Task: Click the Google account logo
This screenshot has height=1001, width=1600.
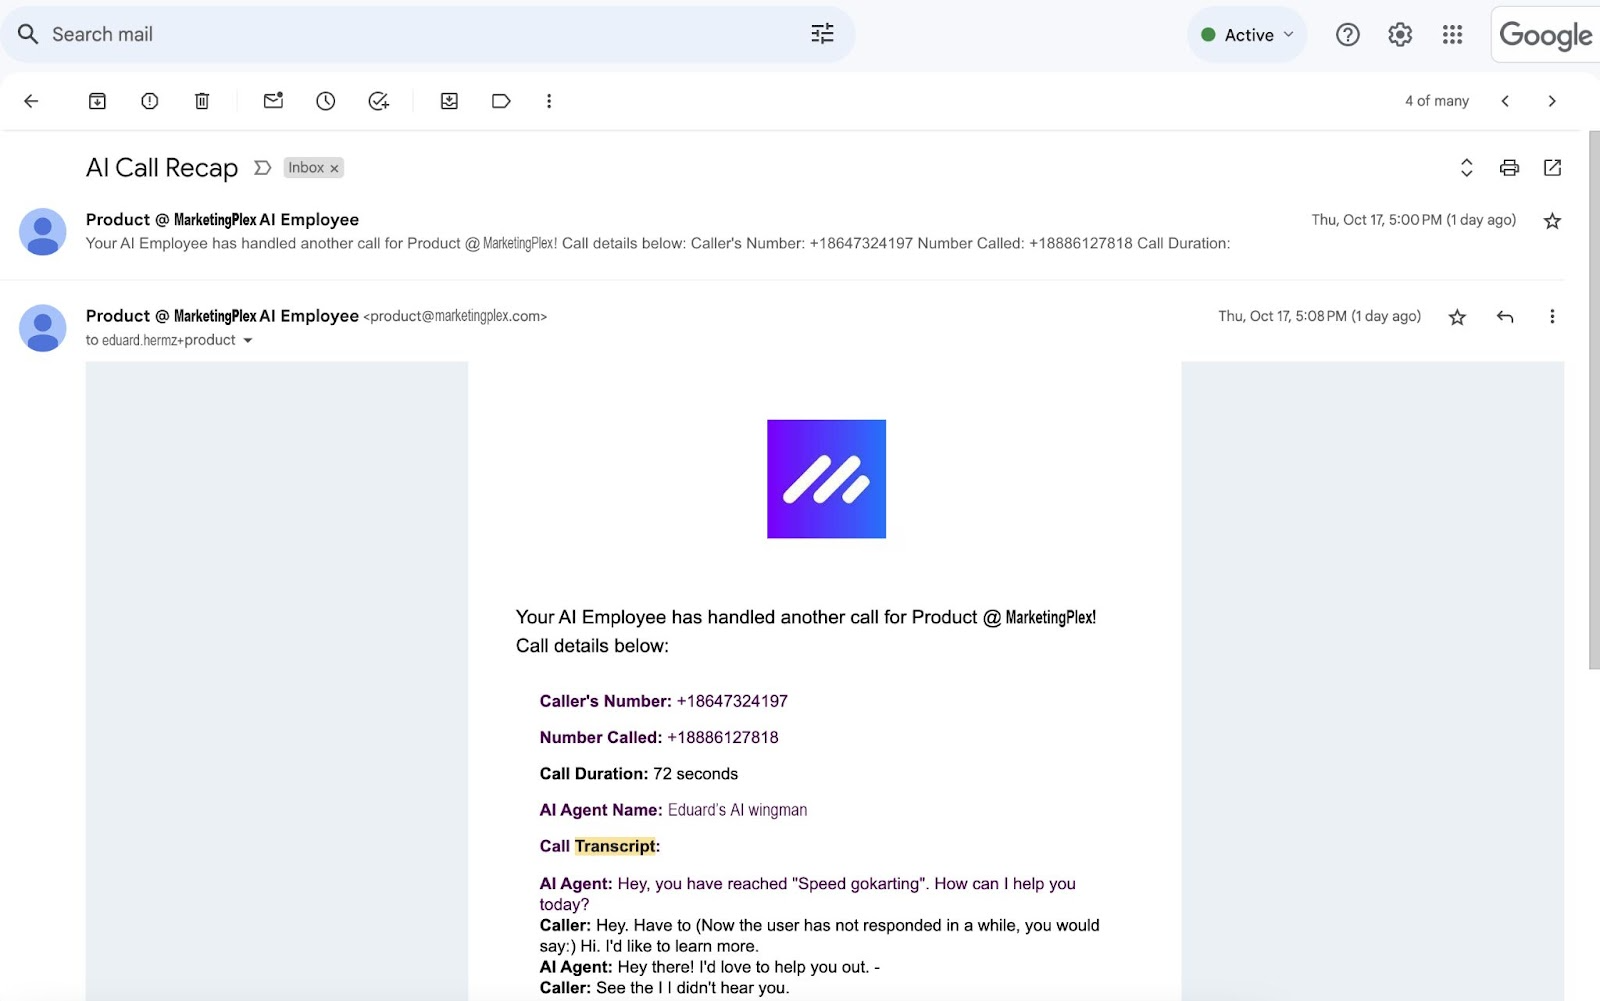Action: point(1546,35)
